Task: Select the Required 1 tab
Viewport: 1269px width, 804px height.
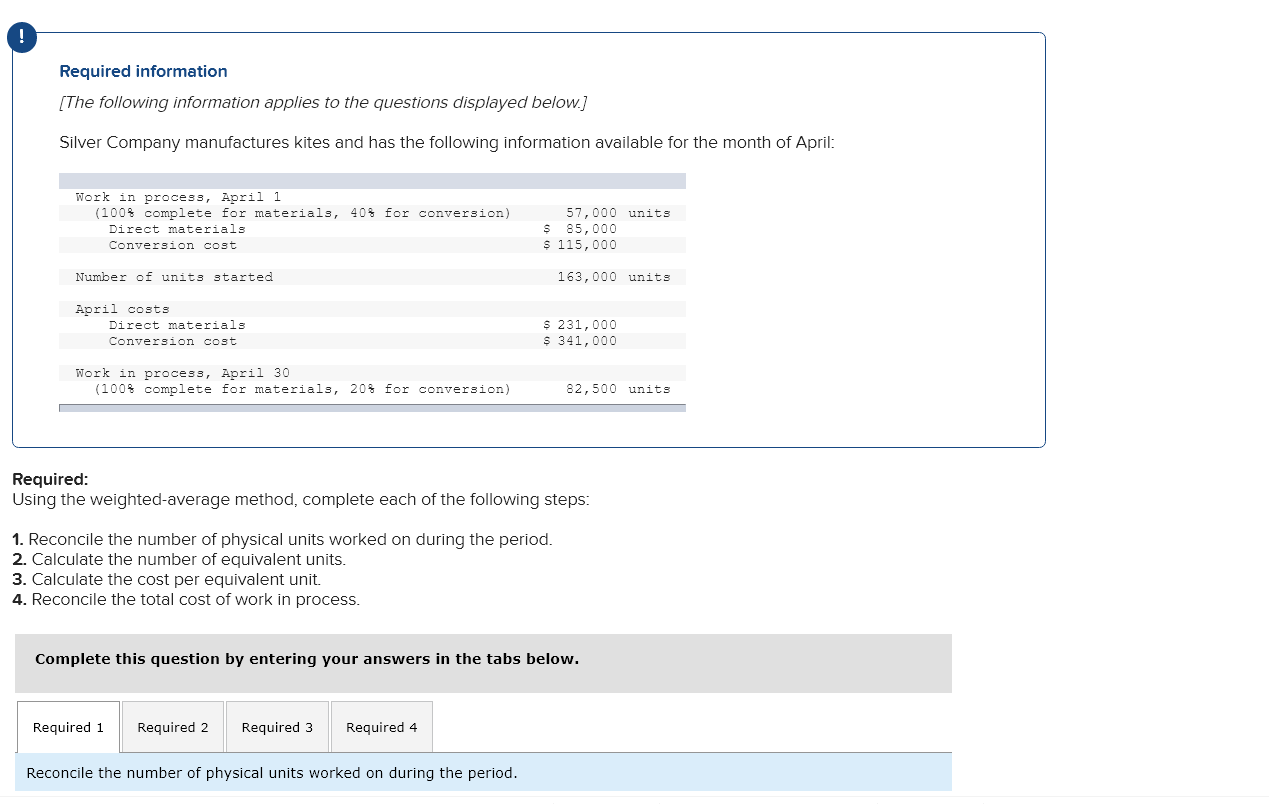Action: pos(67,727)
